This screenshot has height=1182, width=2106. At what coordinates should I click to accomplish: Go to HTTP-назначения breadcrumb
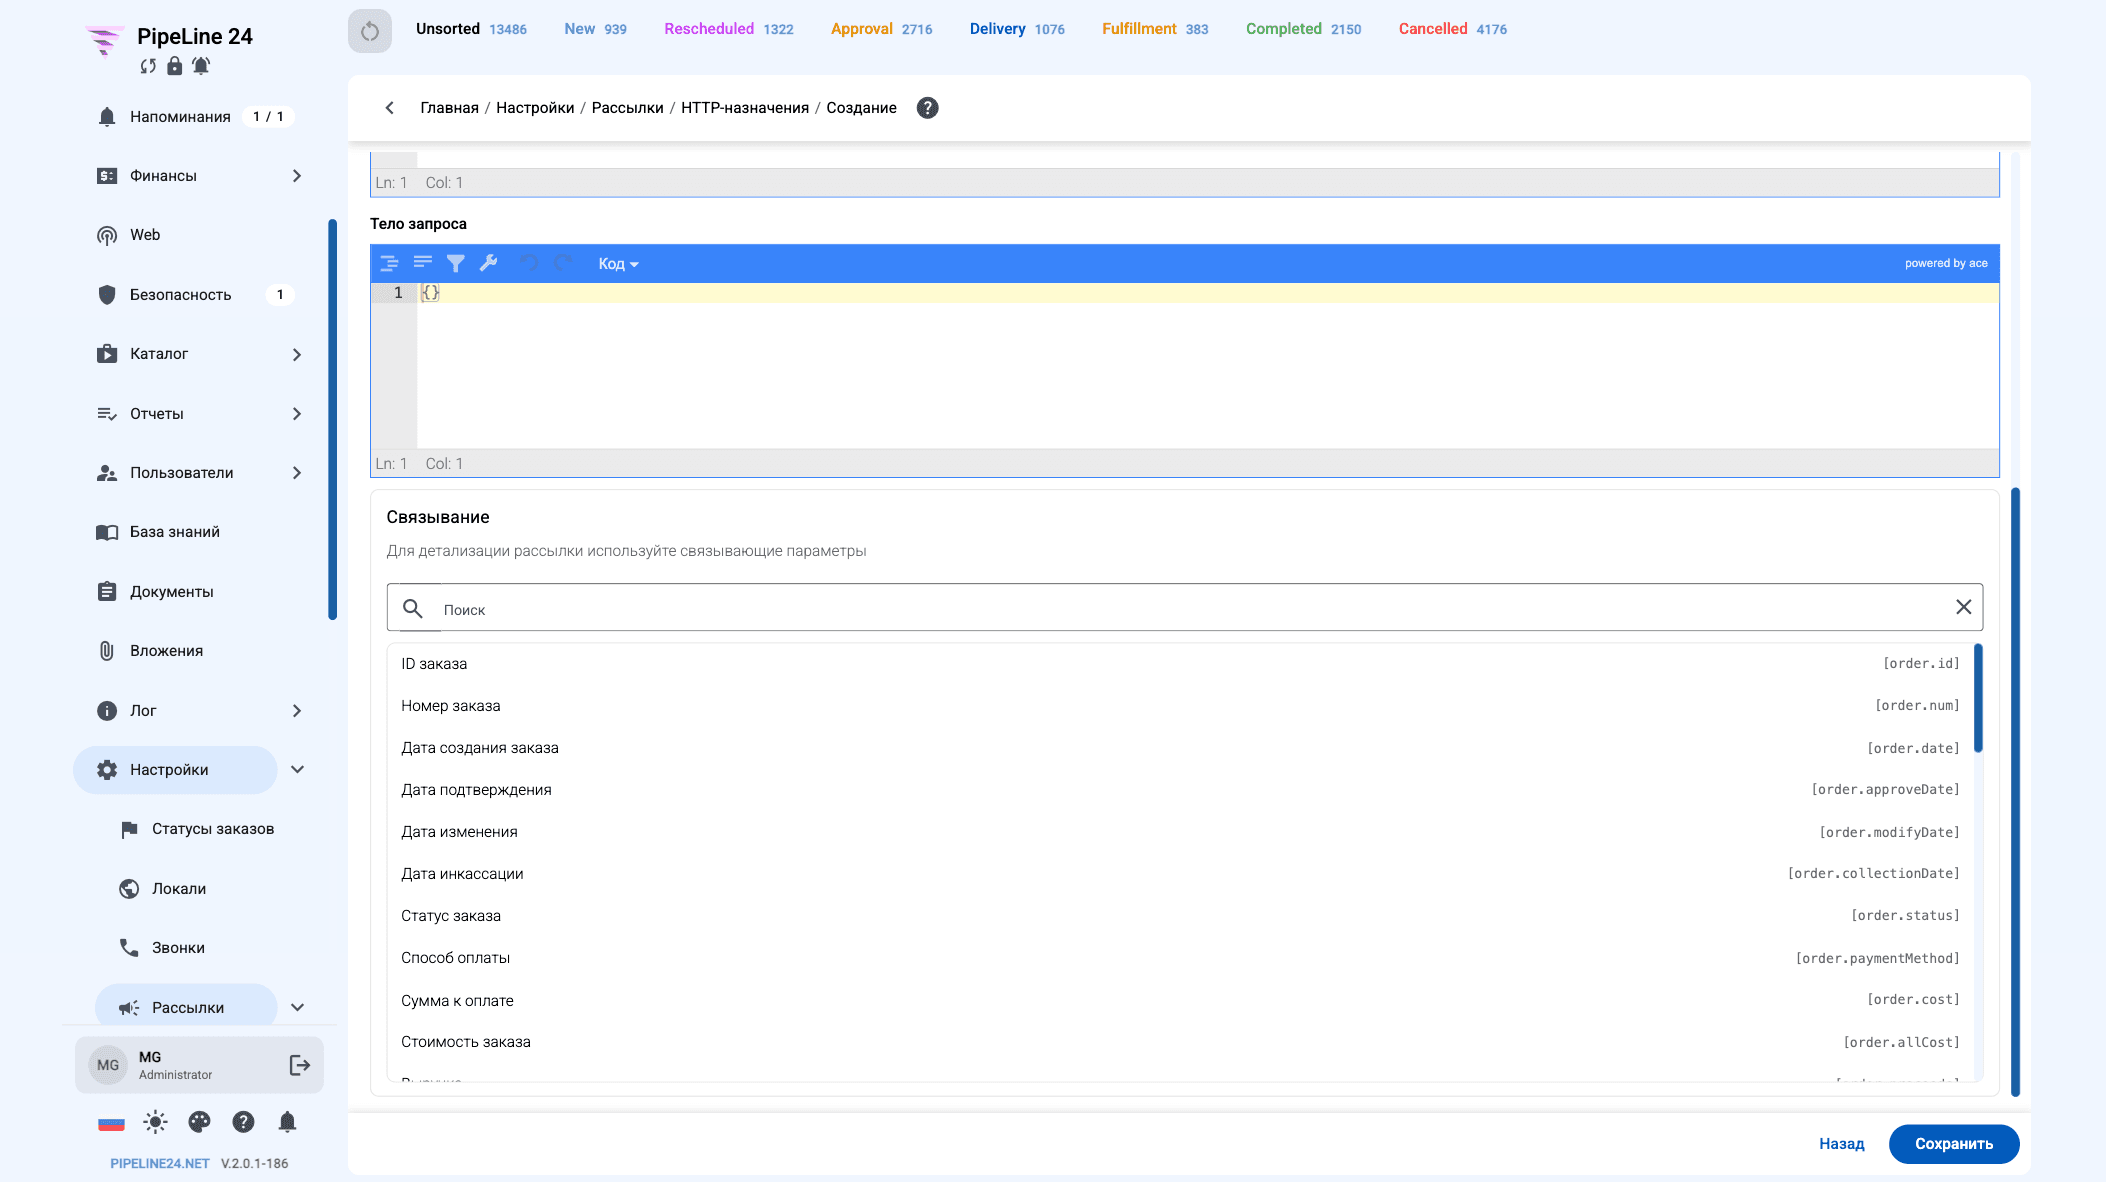(x=745, y=108)
